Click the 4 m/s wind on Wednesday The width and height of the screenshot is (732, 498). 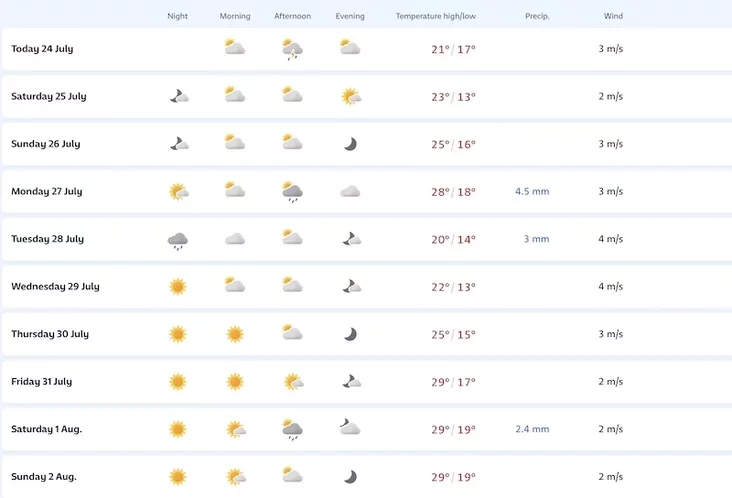[611, 286]
